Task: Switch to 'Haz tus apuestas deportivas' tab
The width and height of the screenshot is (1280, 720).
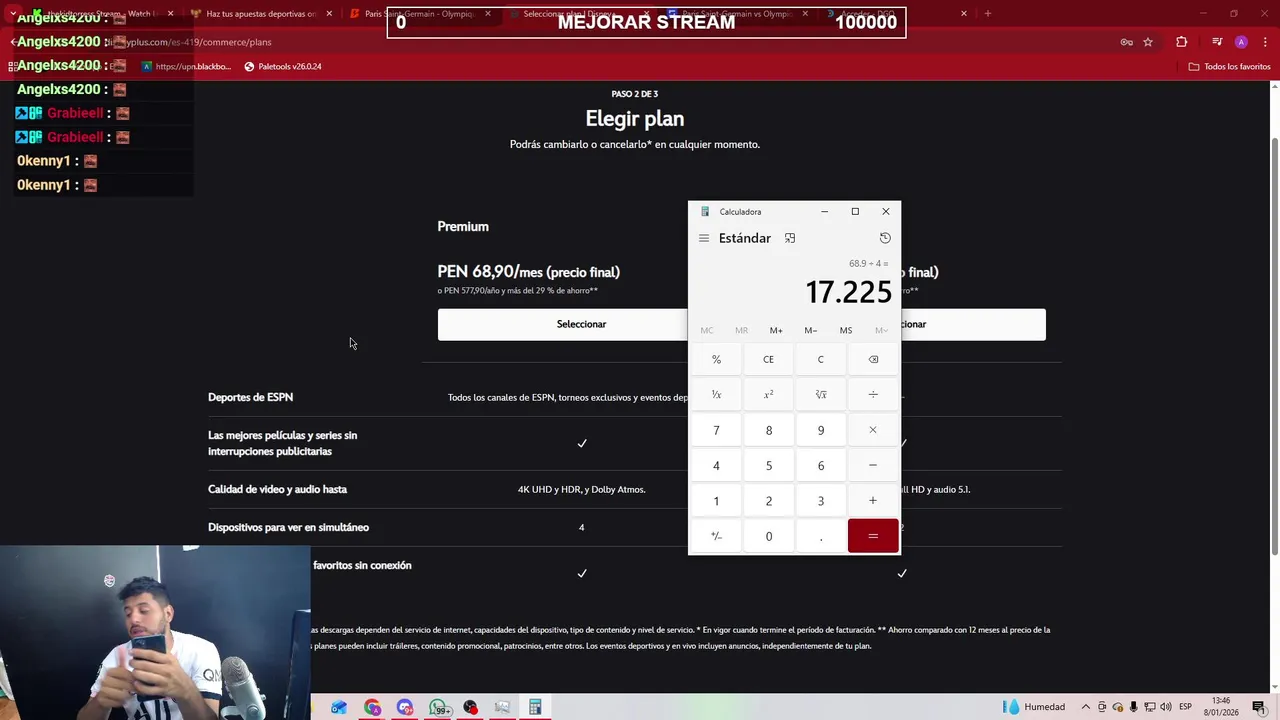Action: (260, 14)
